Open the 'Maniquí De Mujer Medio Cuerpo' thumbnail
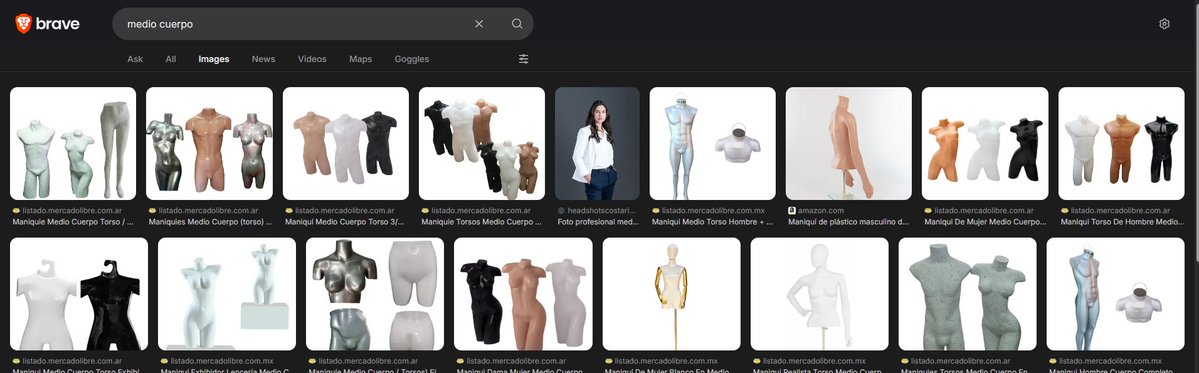The height and width of the screenshot is (373, 1199). coord(985,144)
